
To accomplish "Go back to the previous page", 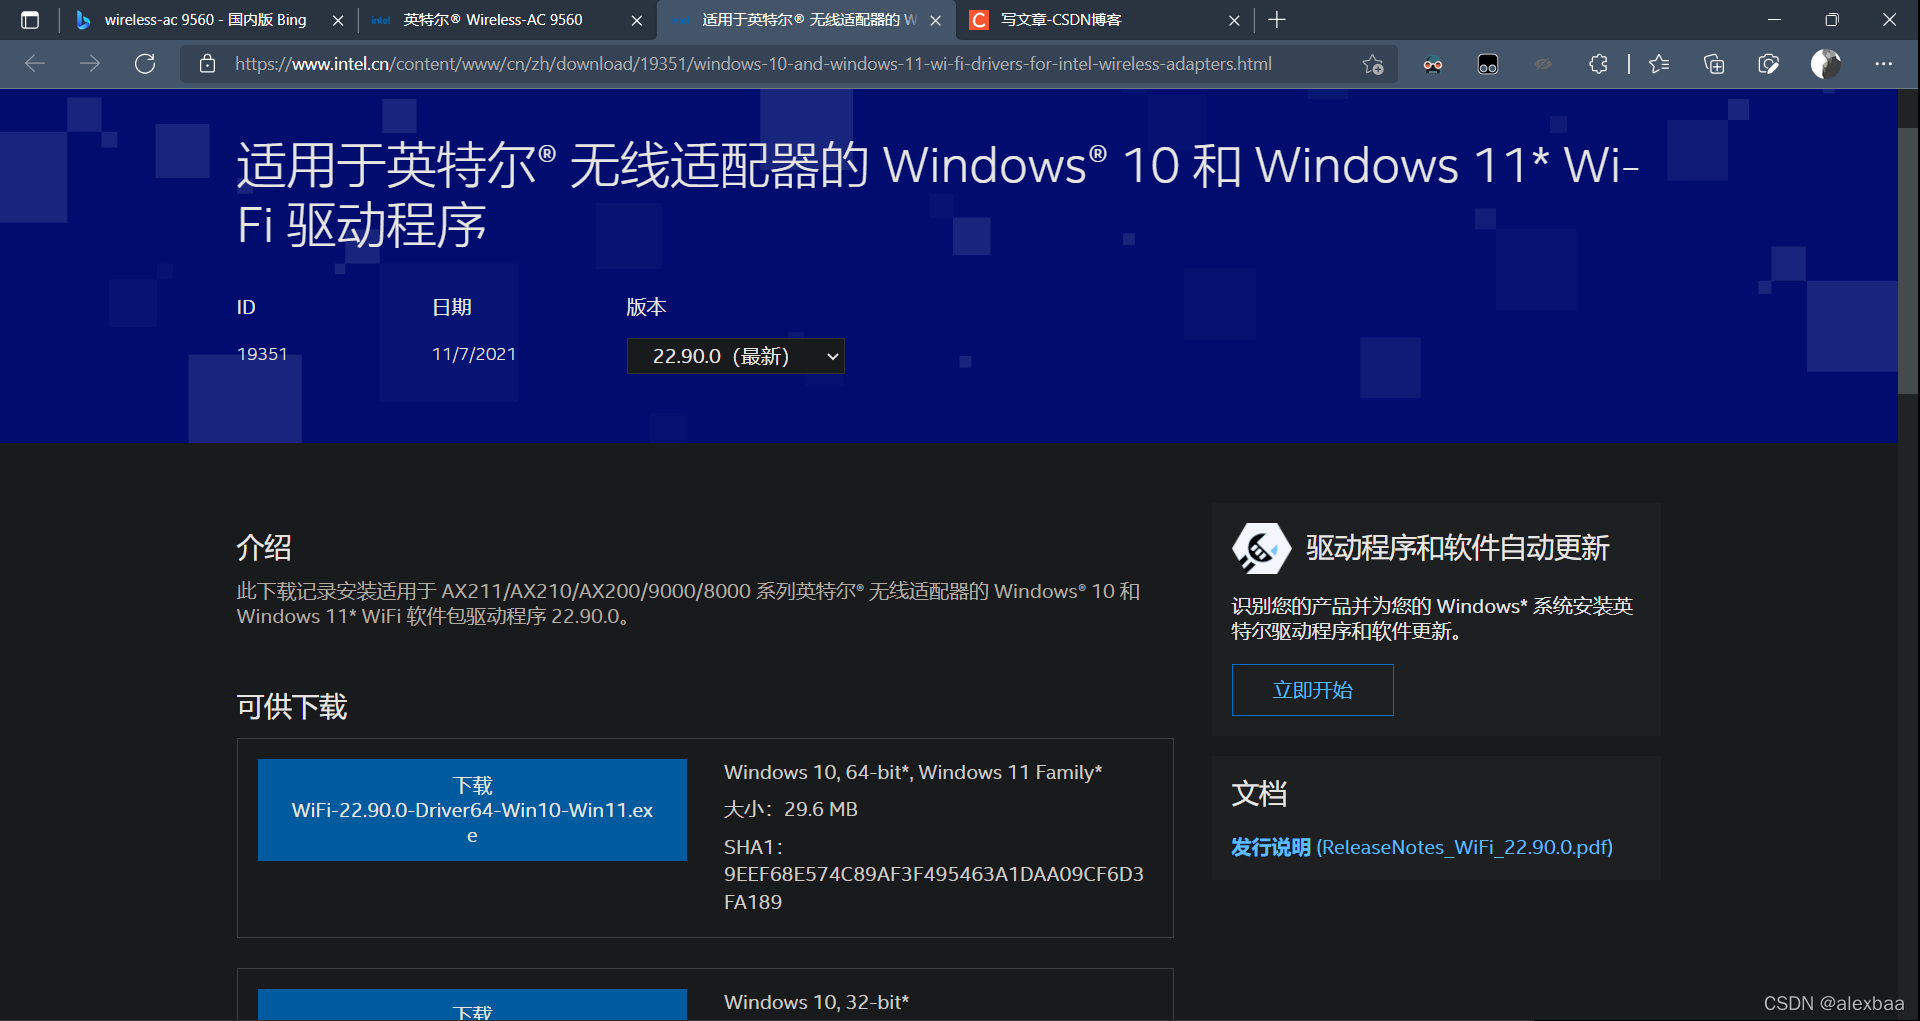I will [35, 64].
